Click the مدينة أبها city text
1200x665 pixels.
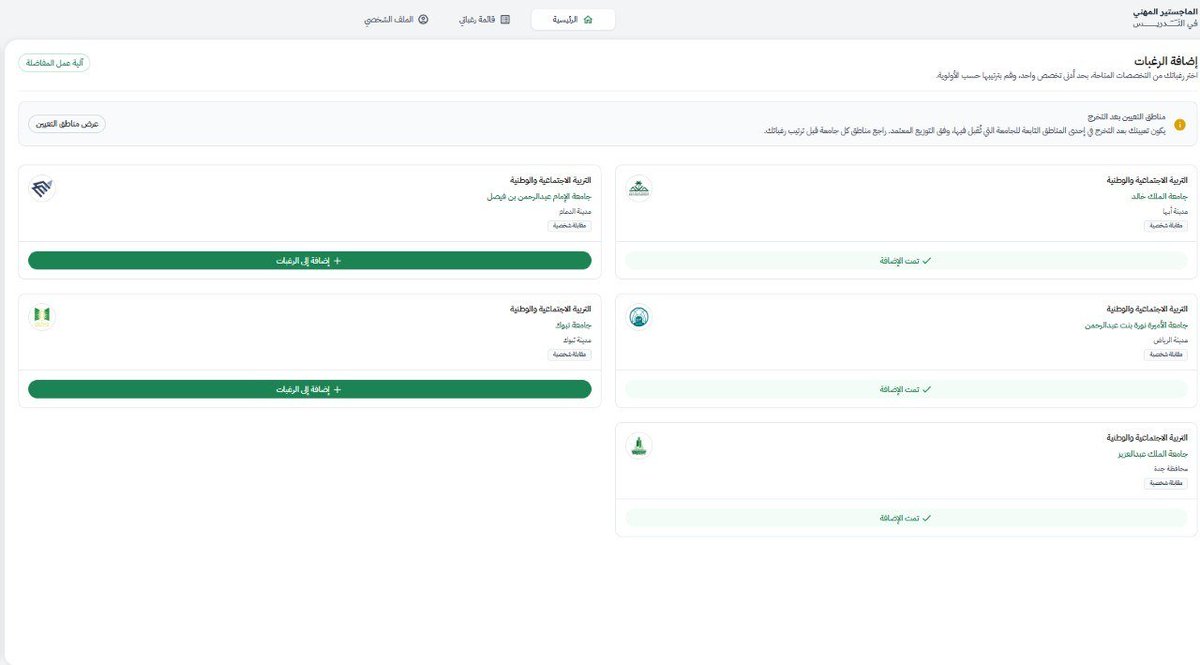[1175, 211]
